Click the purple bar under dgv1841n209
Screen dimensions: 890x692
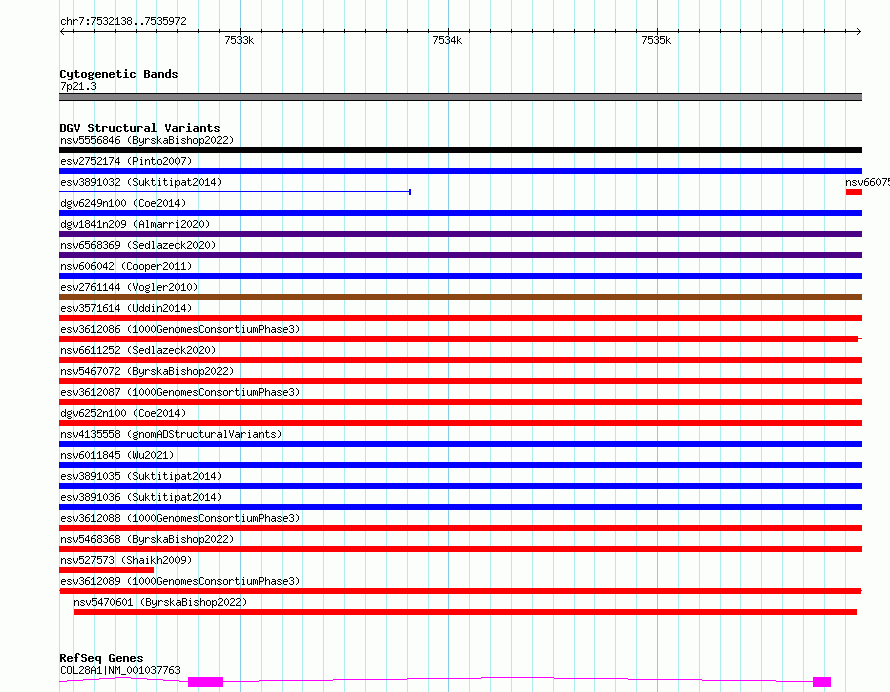click(x=460, y=234)
